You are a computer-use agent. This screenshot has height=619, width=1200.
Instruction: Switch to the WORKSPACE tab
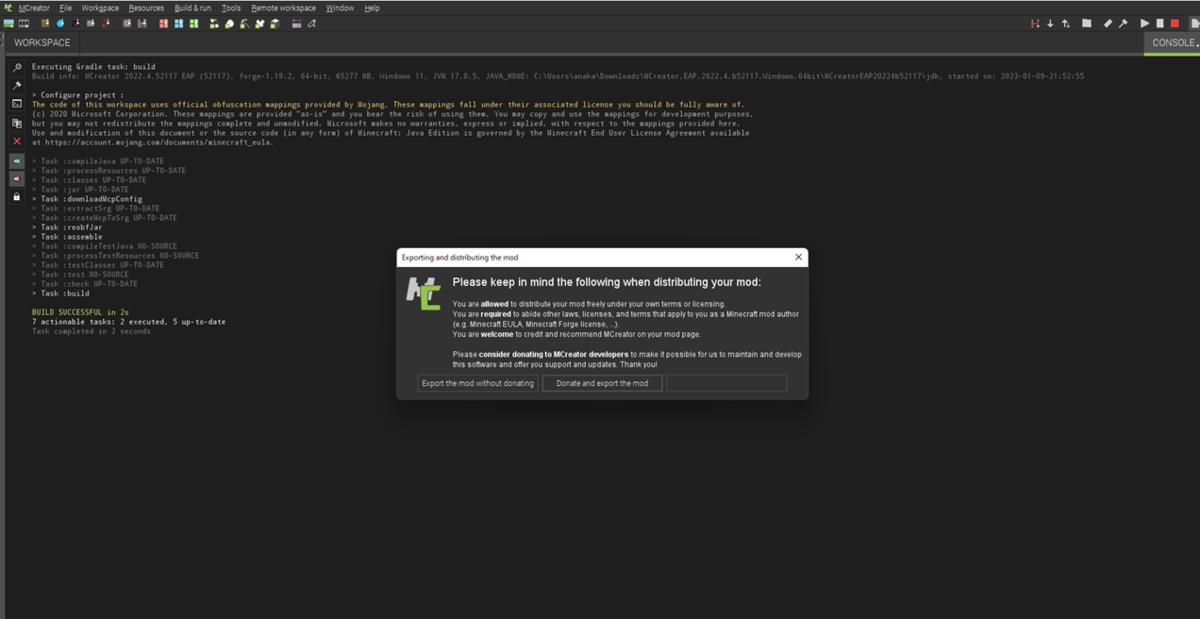(42, 43)
